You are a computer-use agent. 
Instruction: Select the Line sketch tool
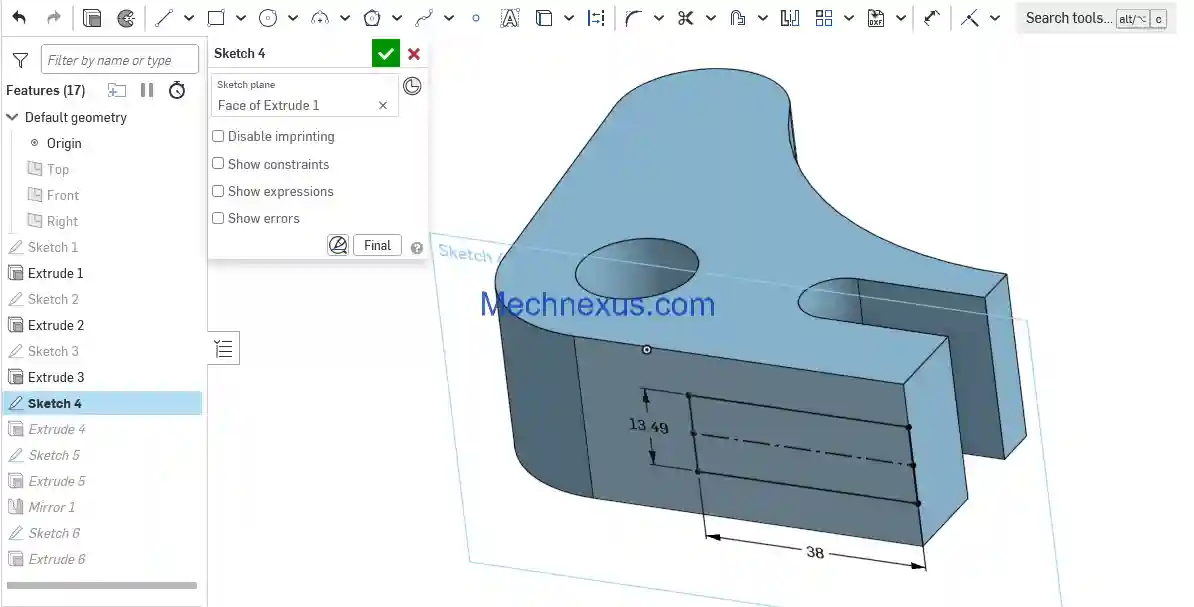163,18
